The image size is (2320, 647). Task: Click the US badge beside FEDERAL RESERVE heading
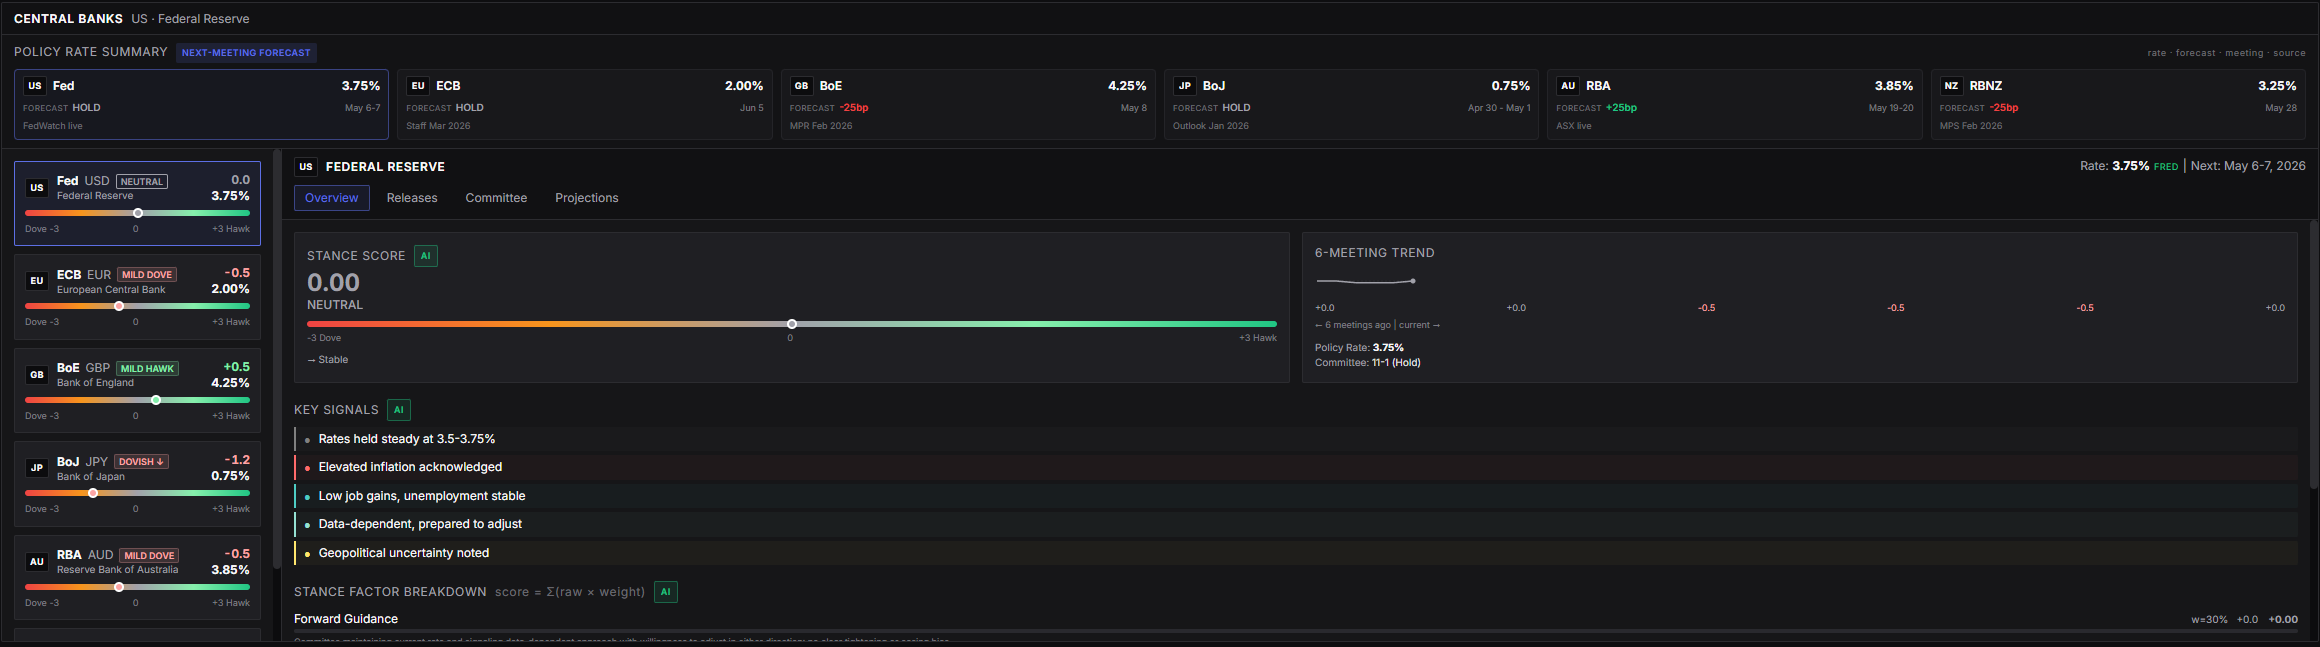pyautogui.click(x=306, y=167)
